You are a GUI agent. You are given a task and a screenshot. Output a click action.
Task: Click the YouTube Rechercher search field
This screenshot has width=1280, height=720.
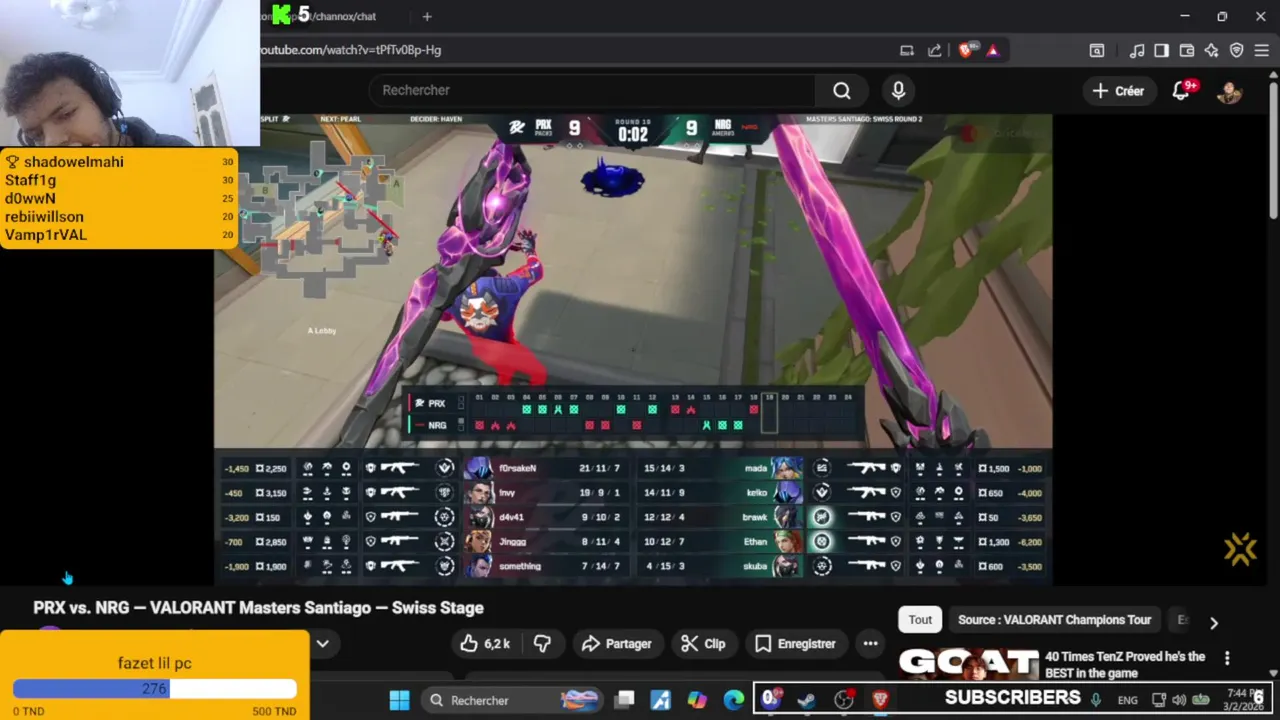click(590, 91)
